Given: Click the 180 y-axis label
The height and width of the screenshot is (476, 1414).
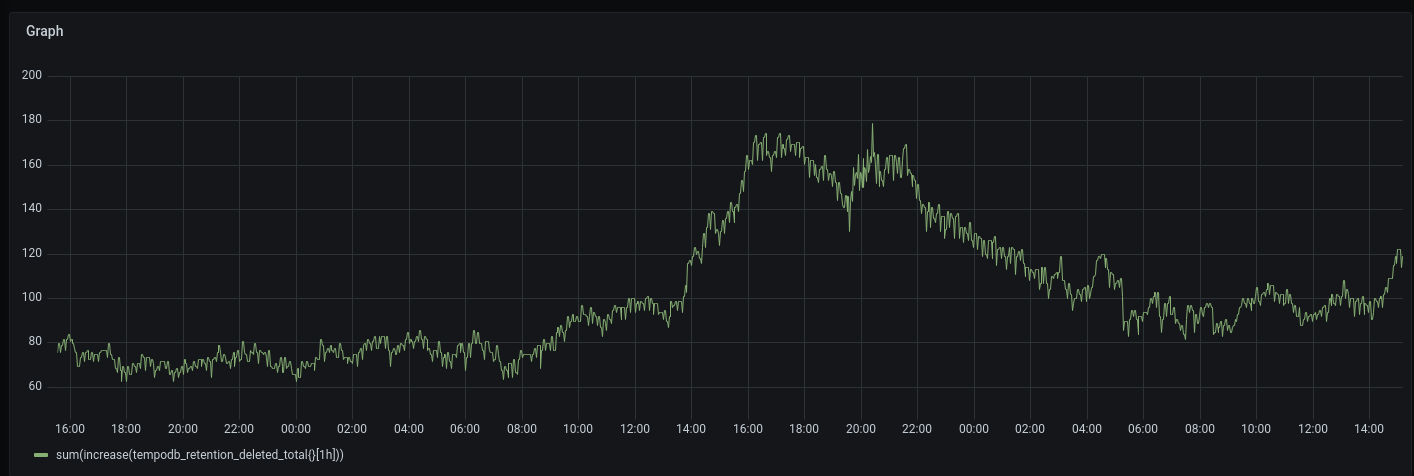Looking at the screenshot, I should coord(31,120).
